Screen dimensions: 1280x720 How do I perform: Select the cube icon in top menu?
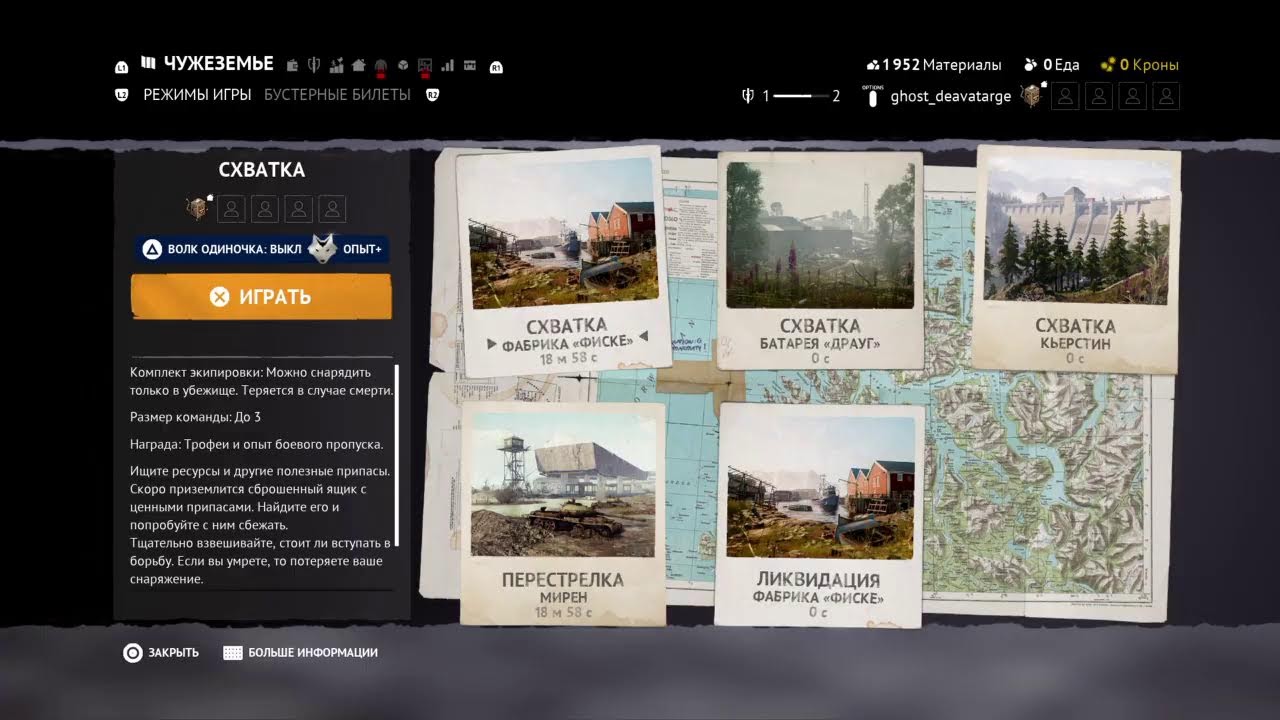tap(402, 66)
